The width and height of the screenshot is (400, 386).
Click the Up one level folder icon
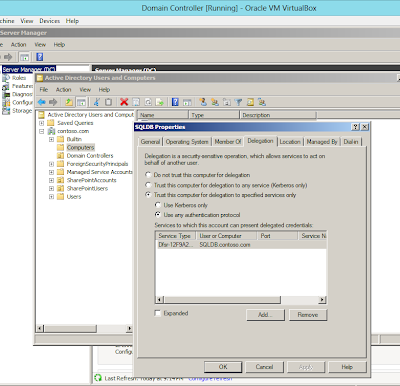pos(69,102)
